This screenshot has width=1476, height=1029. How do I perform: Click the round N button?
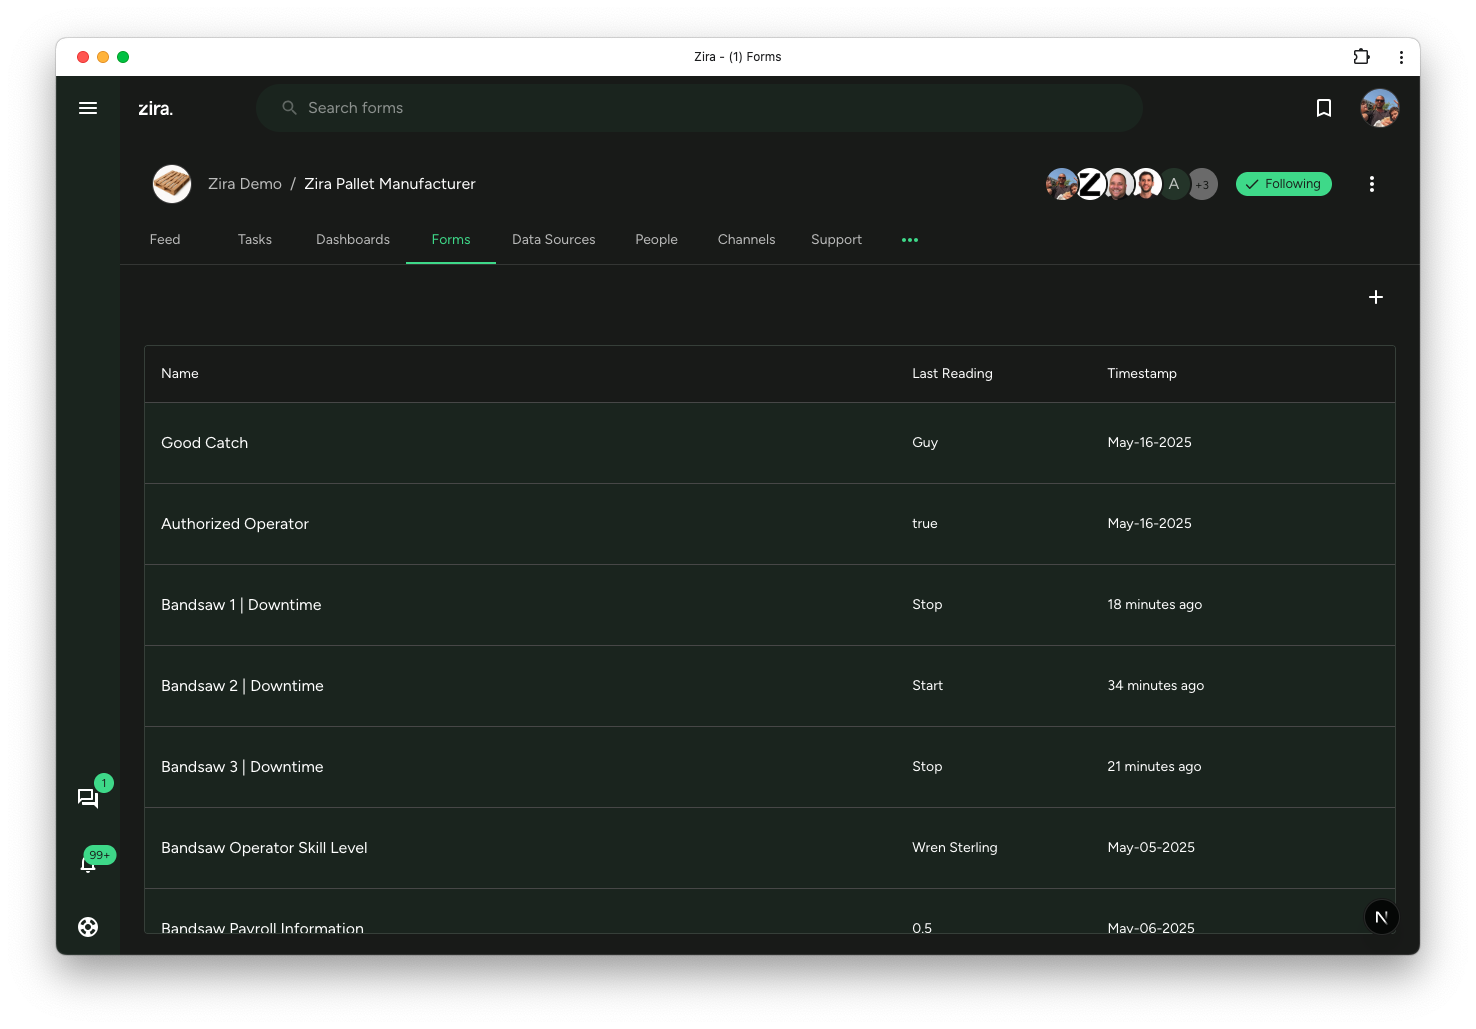[1381, 917]
